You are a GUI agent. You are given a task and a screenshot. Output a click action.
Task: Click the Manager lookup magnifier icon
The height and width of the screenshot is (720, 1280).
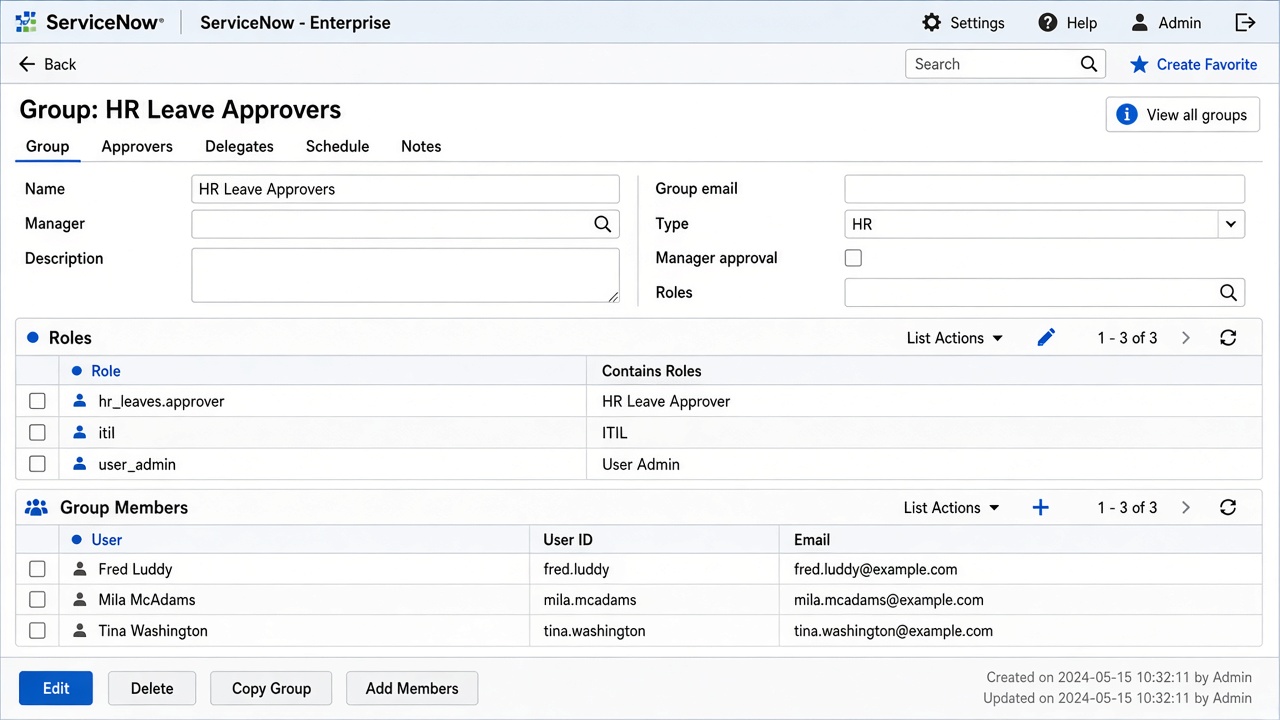point(602,224)
